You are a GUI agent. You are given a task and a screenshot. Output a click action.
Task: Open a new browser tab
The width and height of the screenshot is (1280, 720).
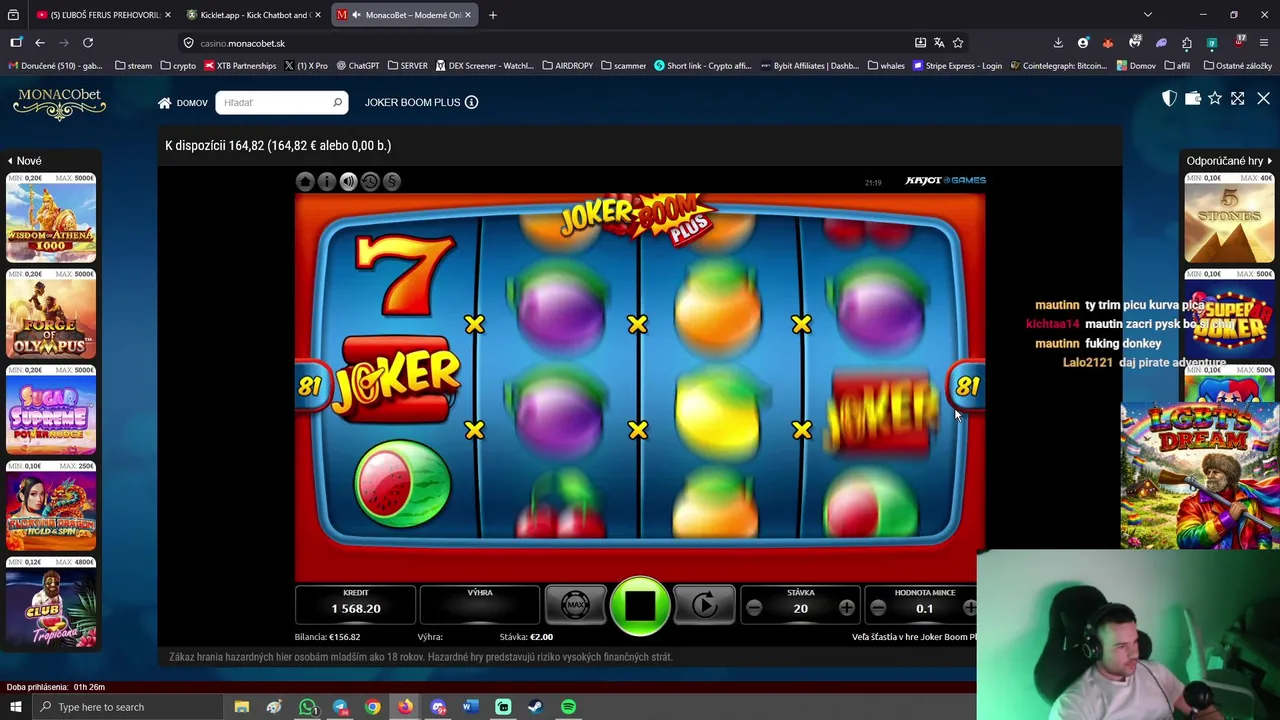click(x=493, y=15)
